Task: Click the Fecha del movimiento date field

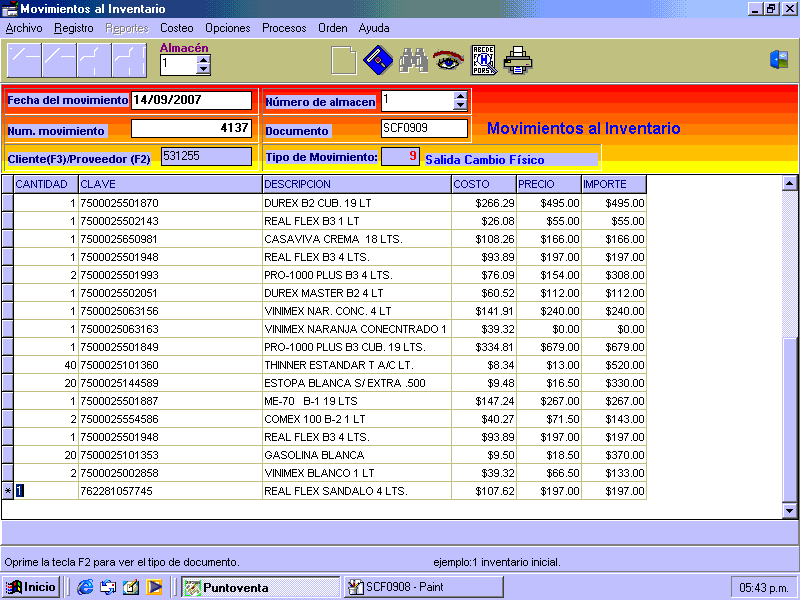Action: [x=191, y=100]
